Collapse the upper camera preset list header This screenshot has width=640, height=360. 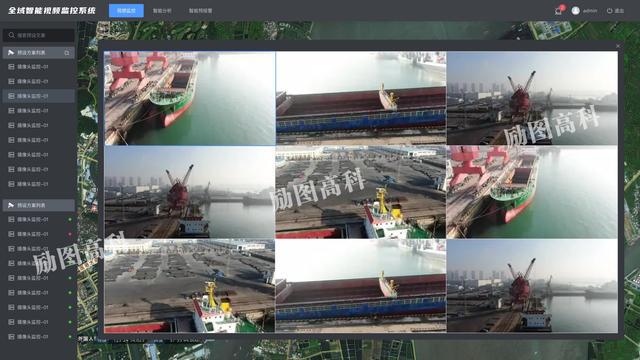(39, 53)
